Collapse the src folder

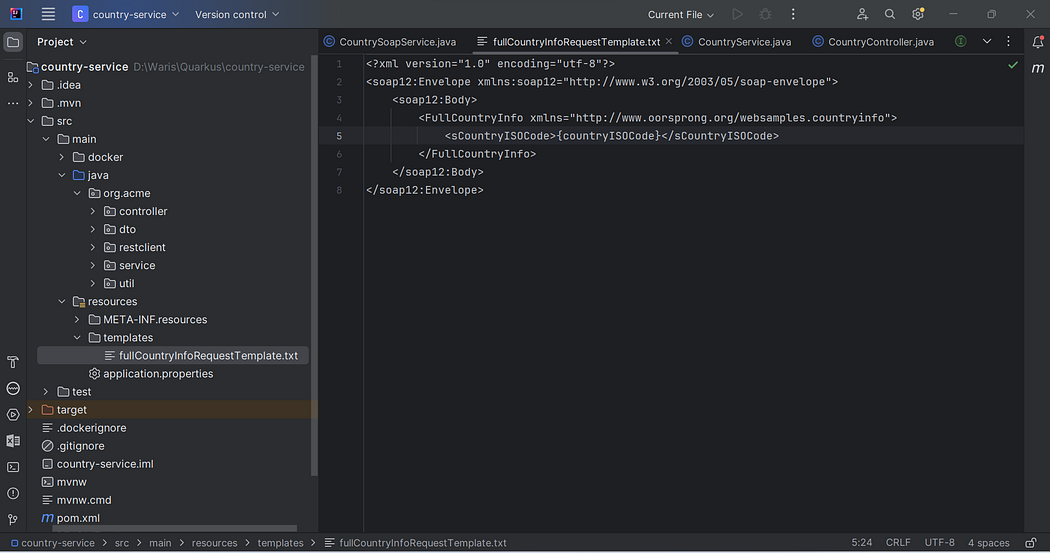pyautogui.click(x=30, y=121)
